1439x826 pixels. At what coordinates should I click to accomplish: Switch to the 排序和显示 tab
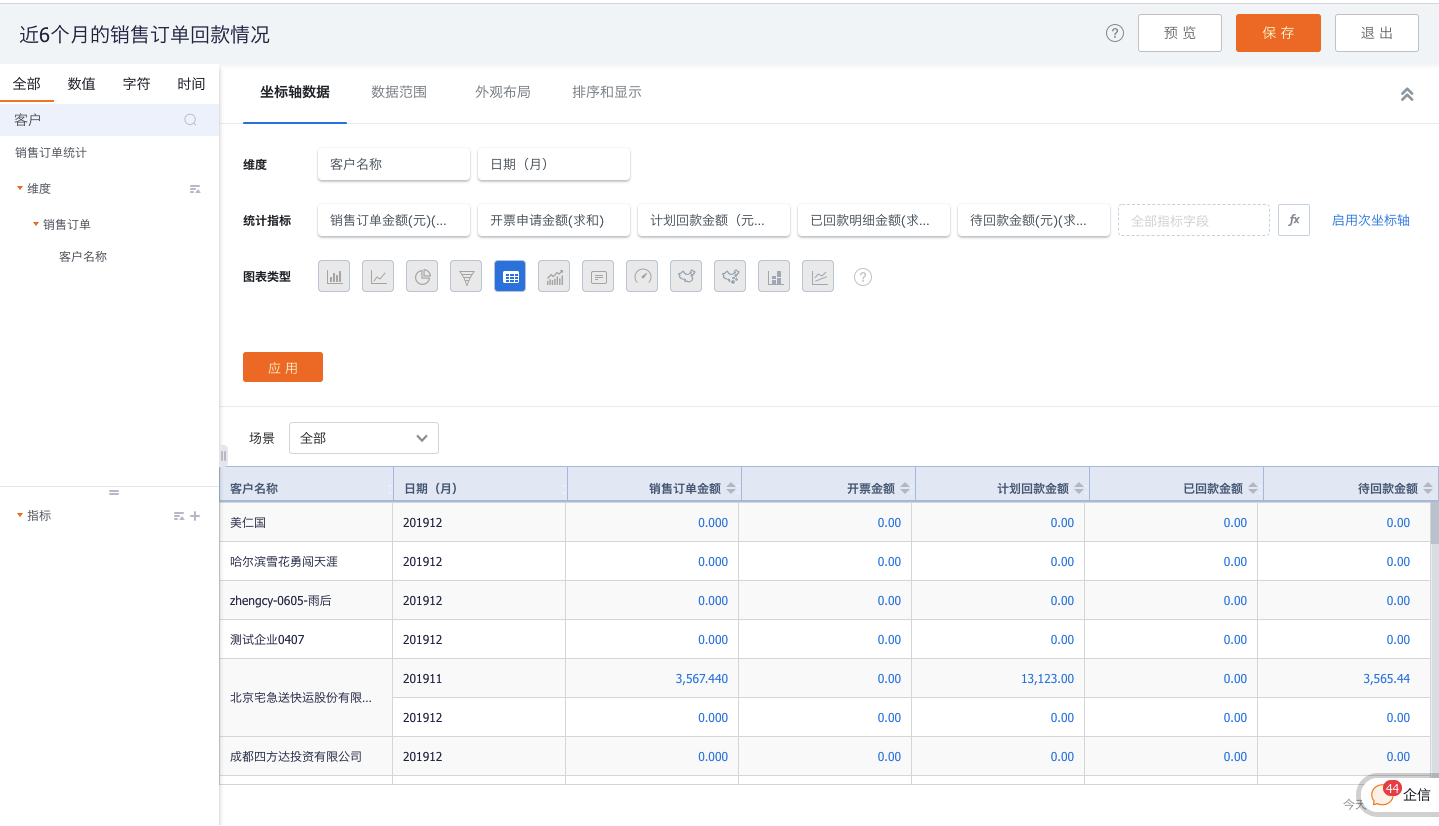pyautogui.click(x=607, y=92)
